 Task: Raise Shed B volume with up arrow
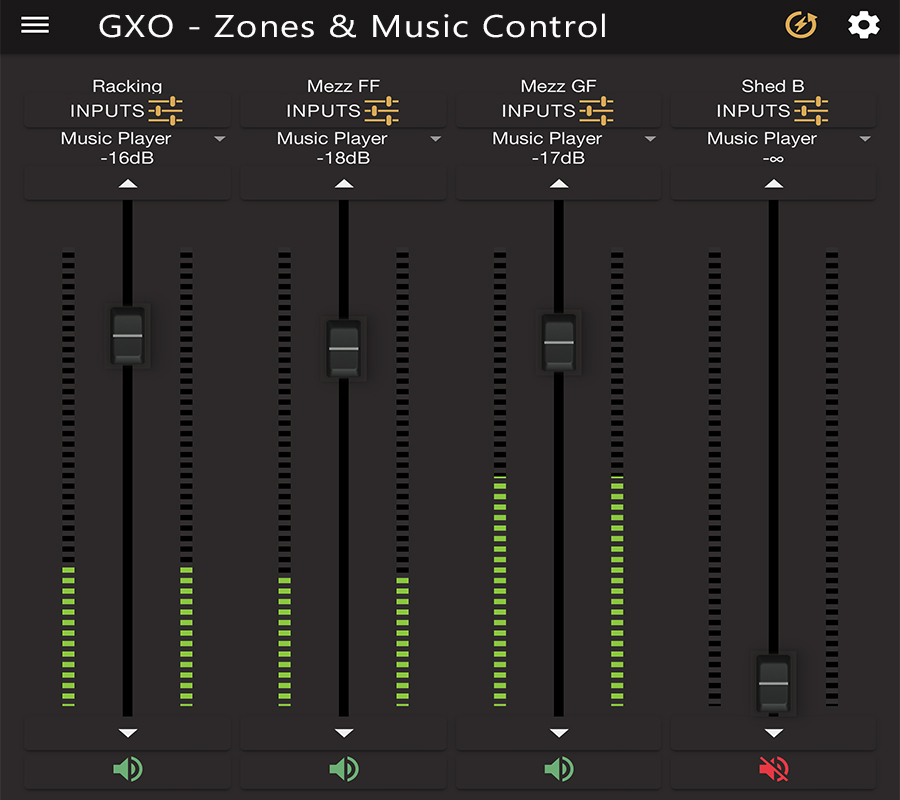(x=774, y=184)
